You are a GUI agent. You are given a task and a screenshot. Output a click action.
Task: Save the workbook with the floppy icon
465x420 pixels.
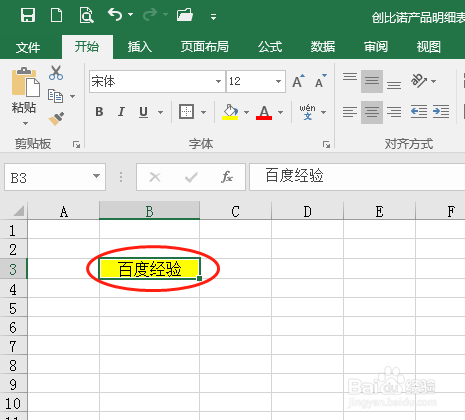pyautogui.click(x=28, y=15)
